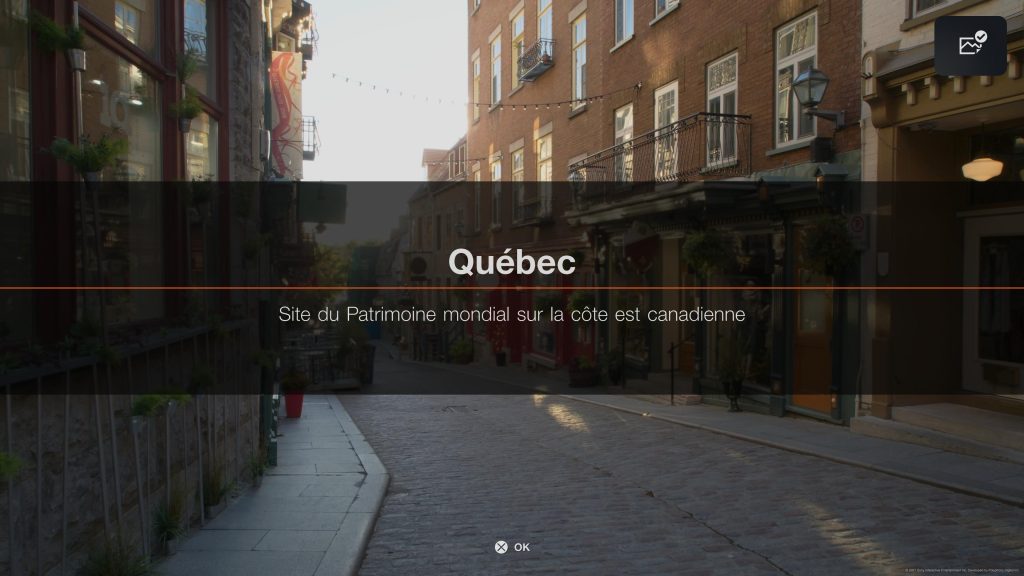Click the orange divider line under Québec
Viewport: 1024px width, 576px height.
(x=512, y=288)
